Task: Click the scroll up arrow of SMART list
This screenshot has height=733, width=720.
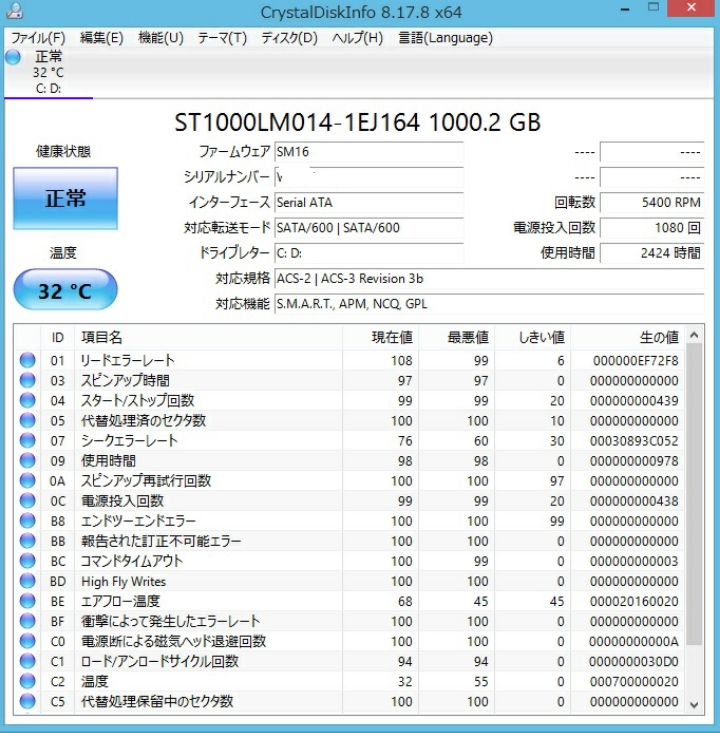Action: pos(694,335)
